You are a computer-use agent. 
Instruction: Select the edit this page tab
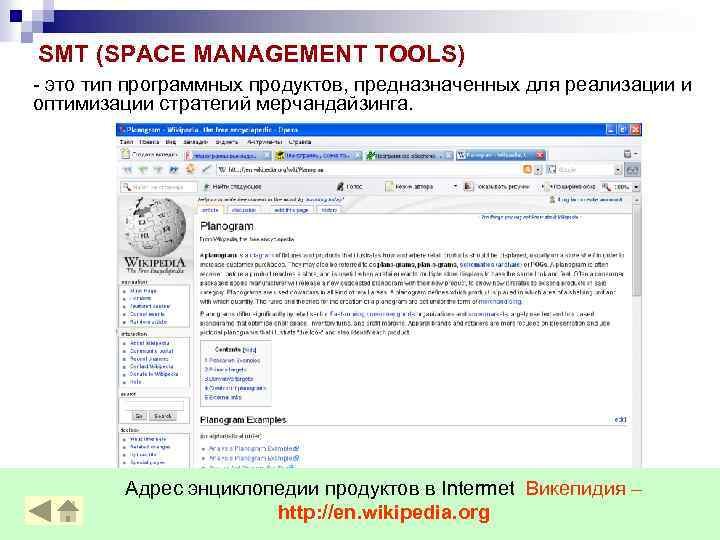291,210
